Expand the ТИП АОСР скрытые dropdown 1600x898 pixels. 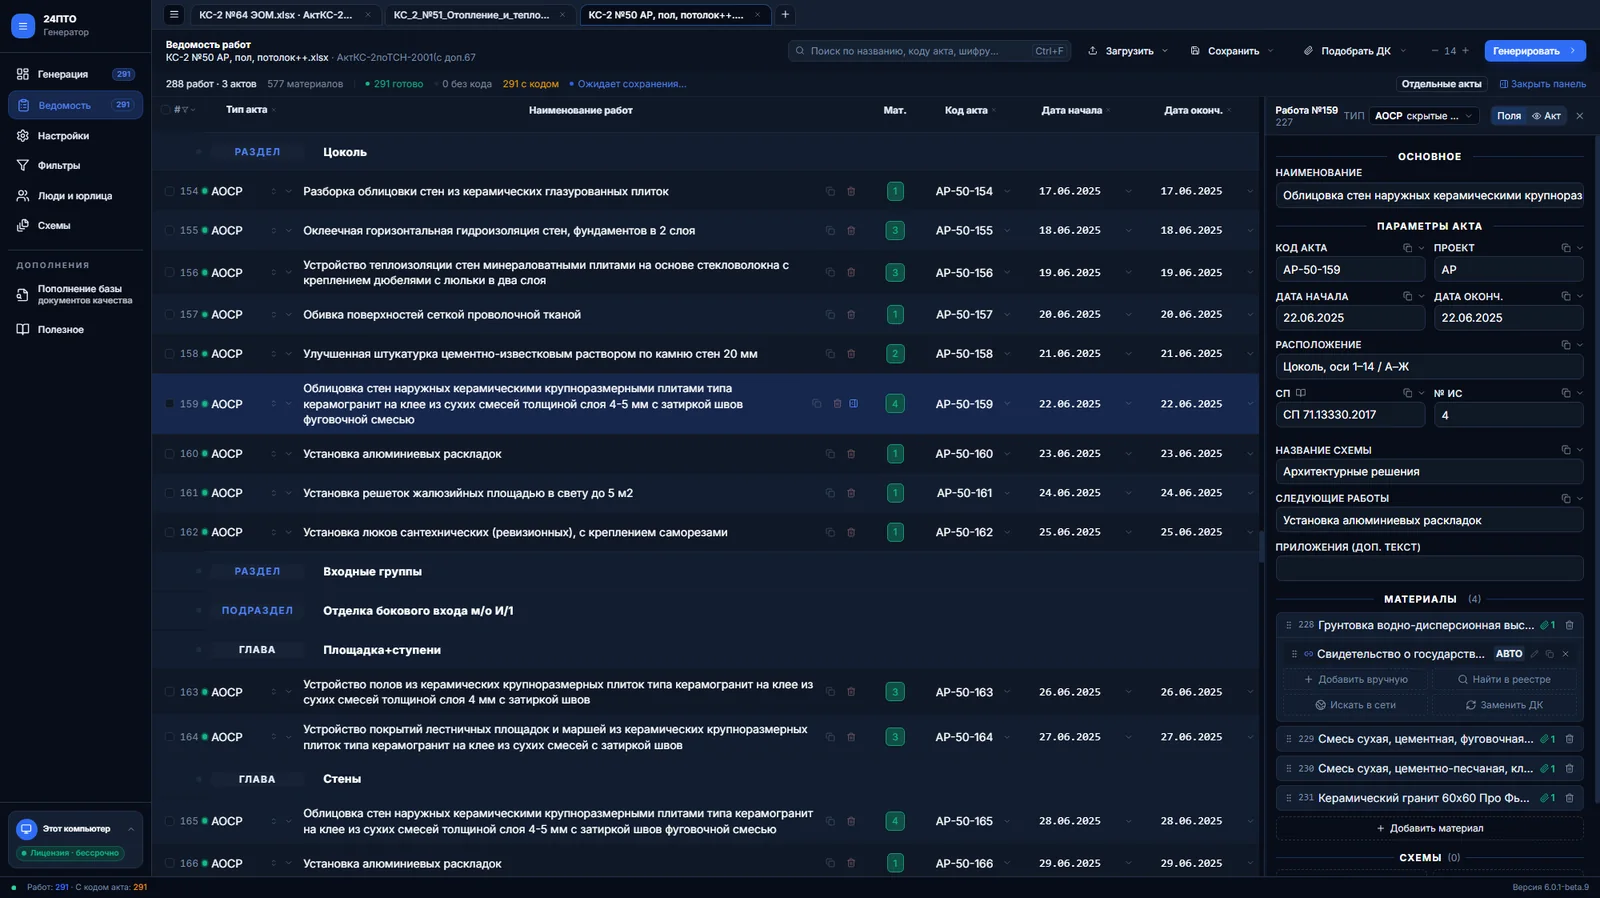click(1424, 116)
